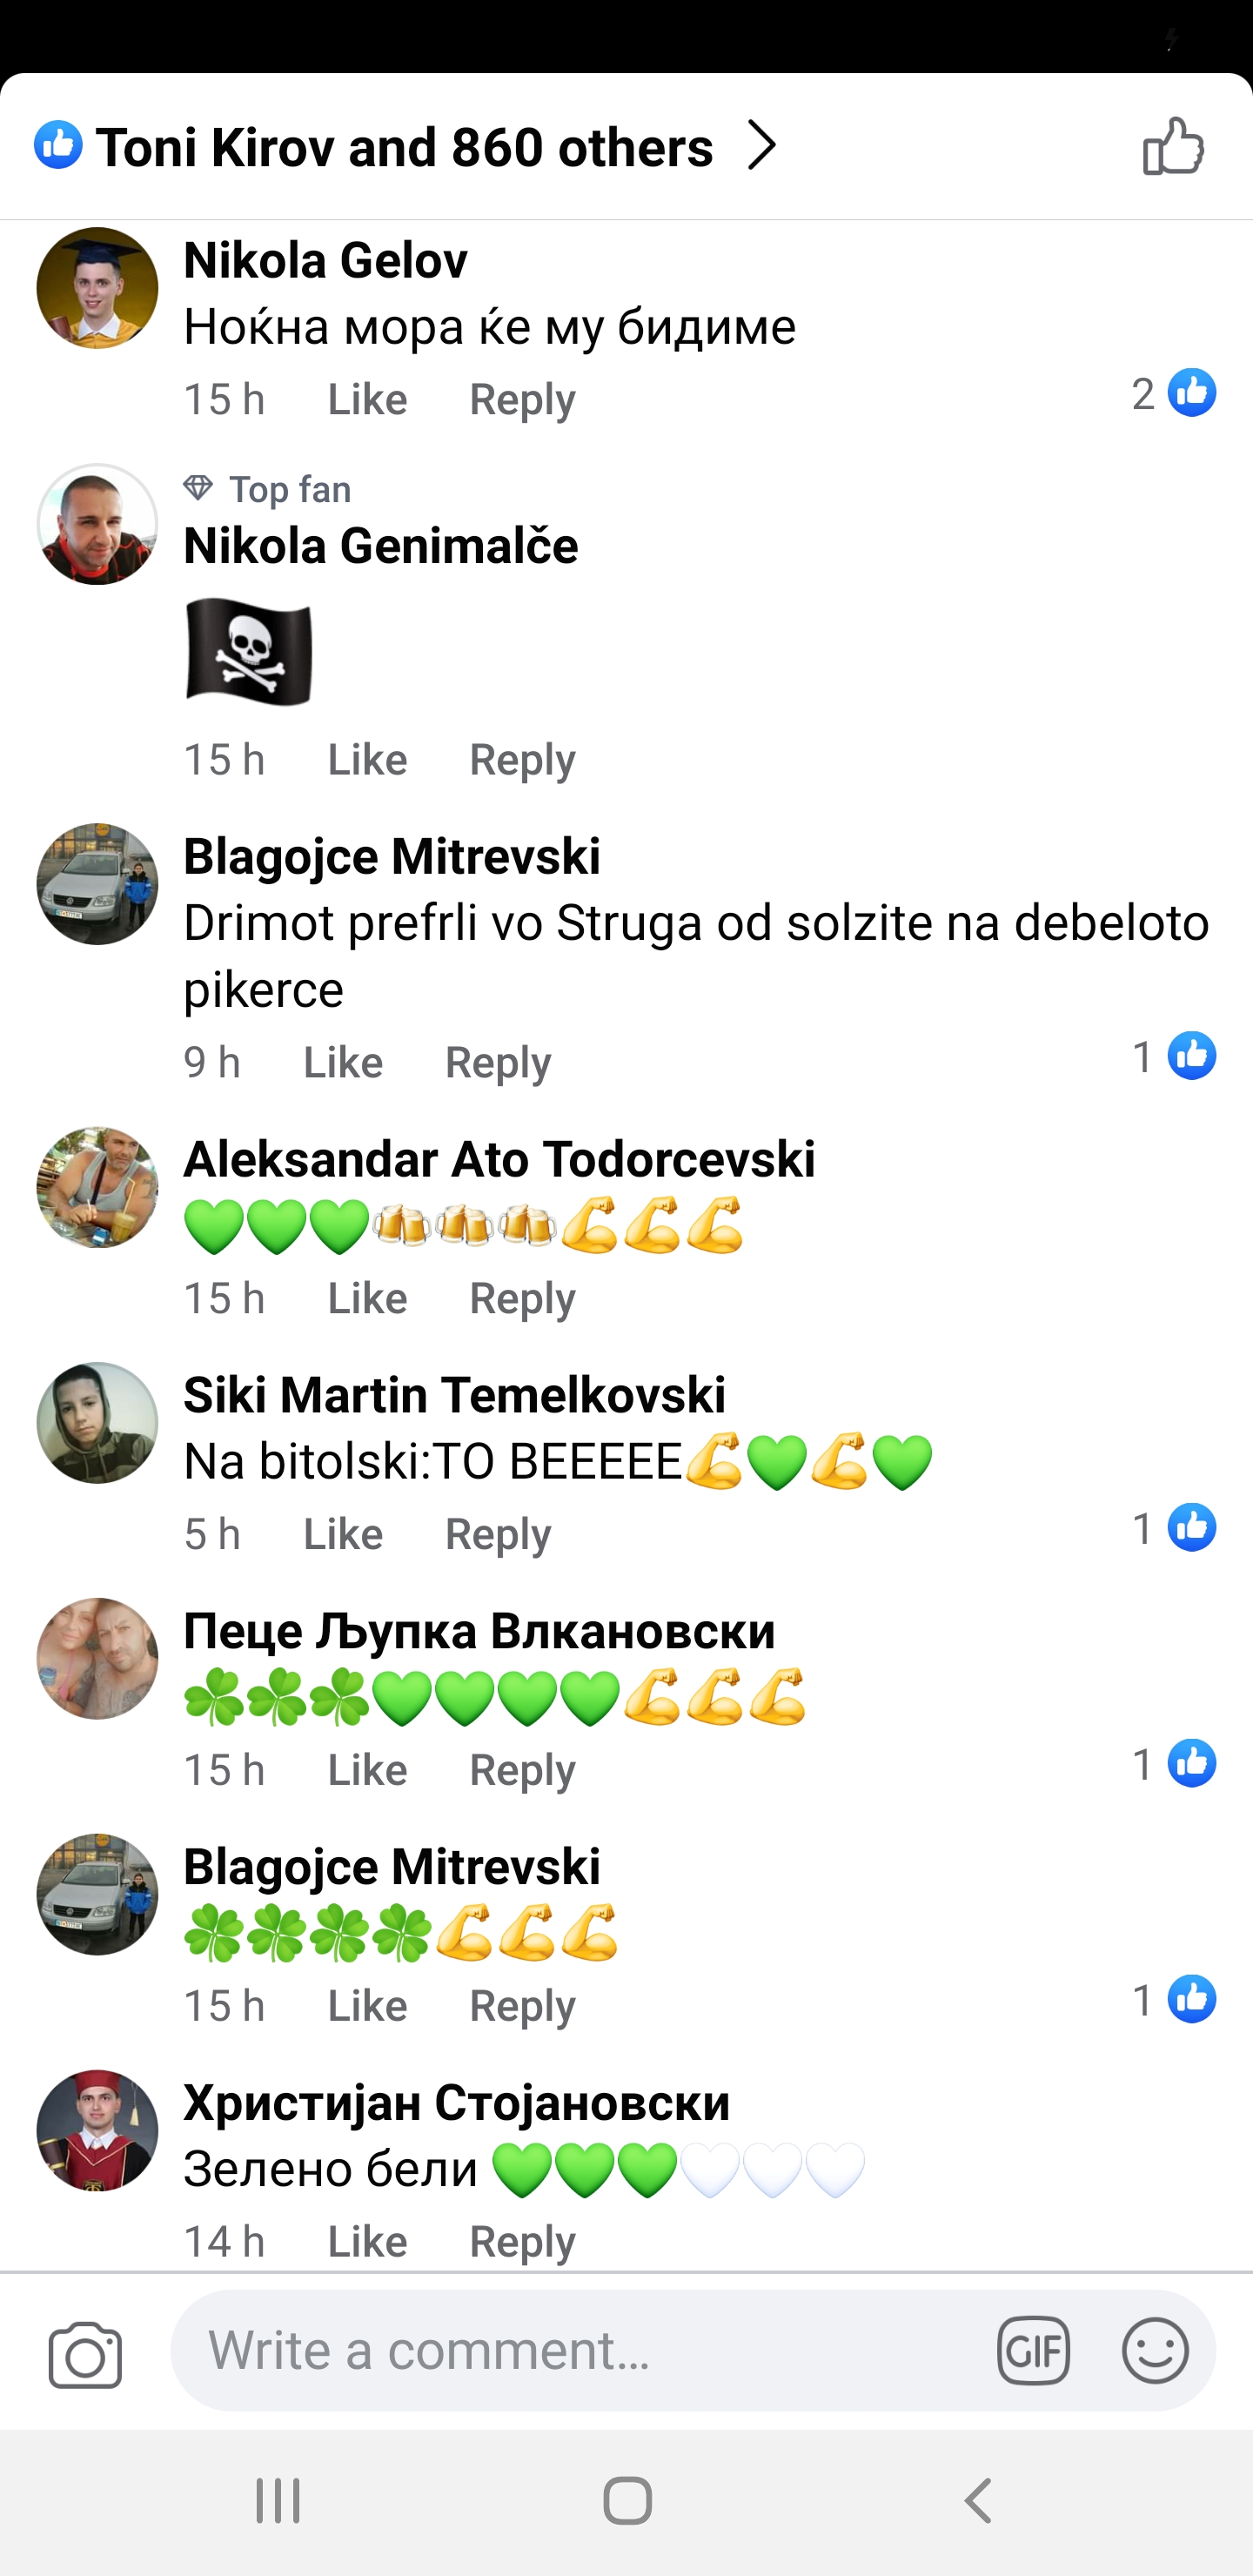Like Nikola Gelov's comment

tap(367, 399)
